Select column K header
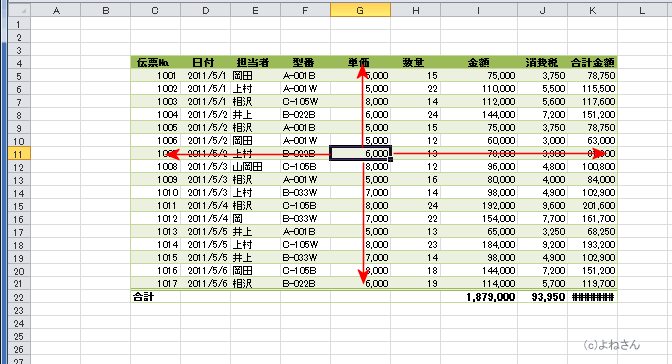Viewport: 672px width, 364px height. (x=592, y=10)
